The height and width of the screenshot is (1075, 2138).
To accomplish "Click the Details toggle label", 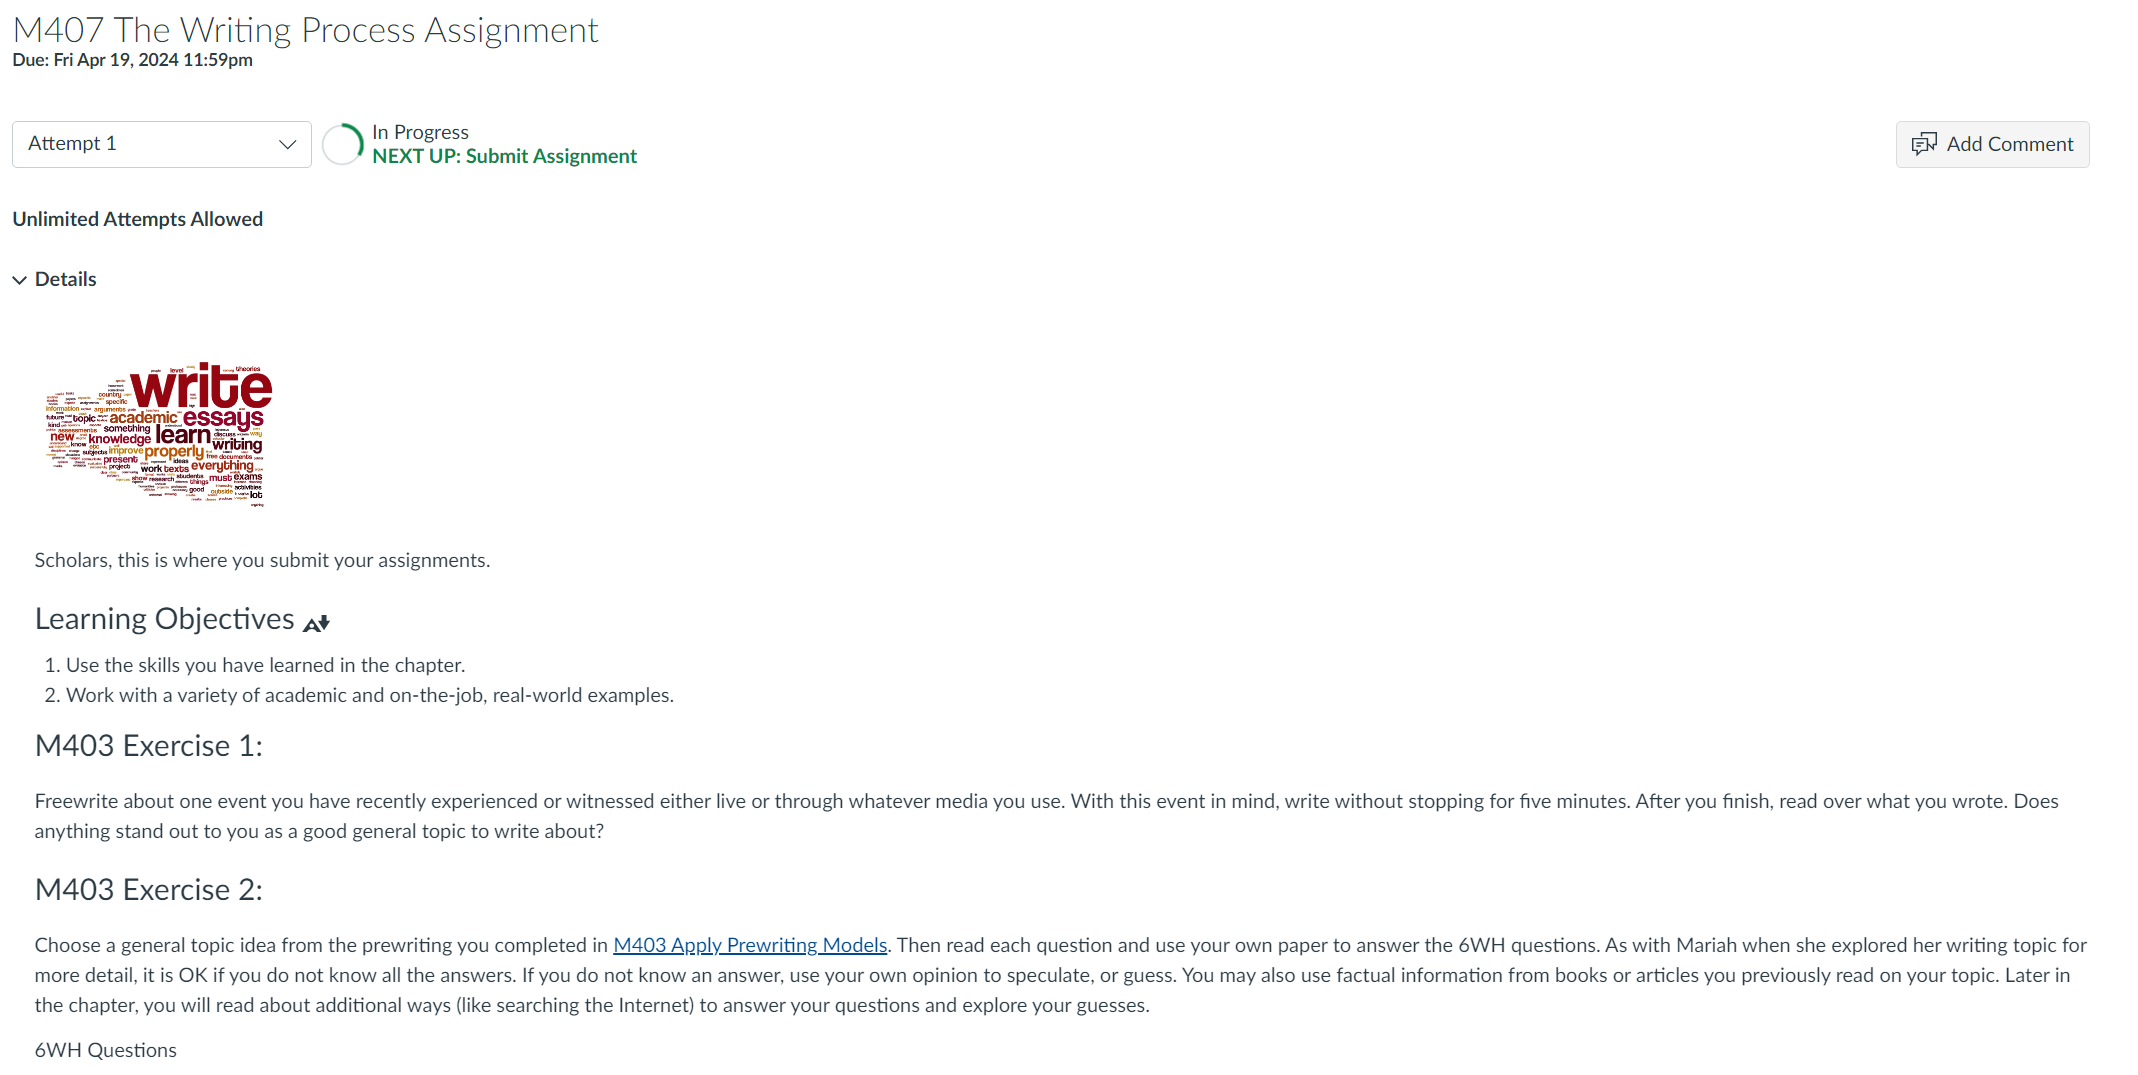I will pos(66,279).
